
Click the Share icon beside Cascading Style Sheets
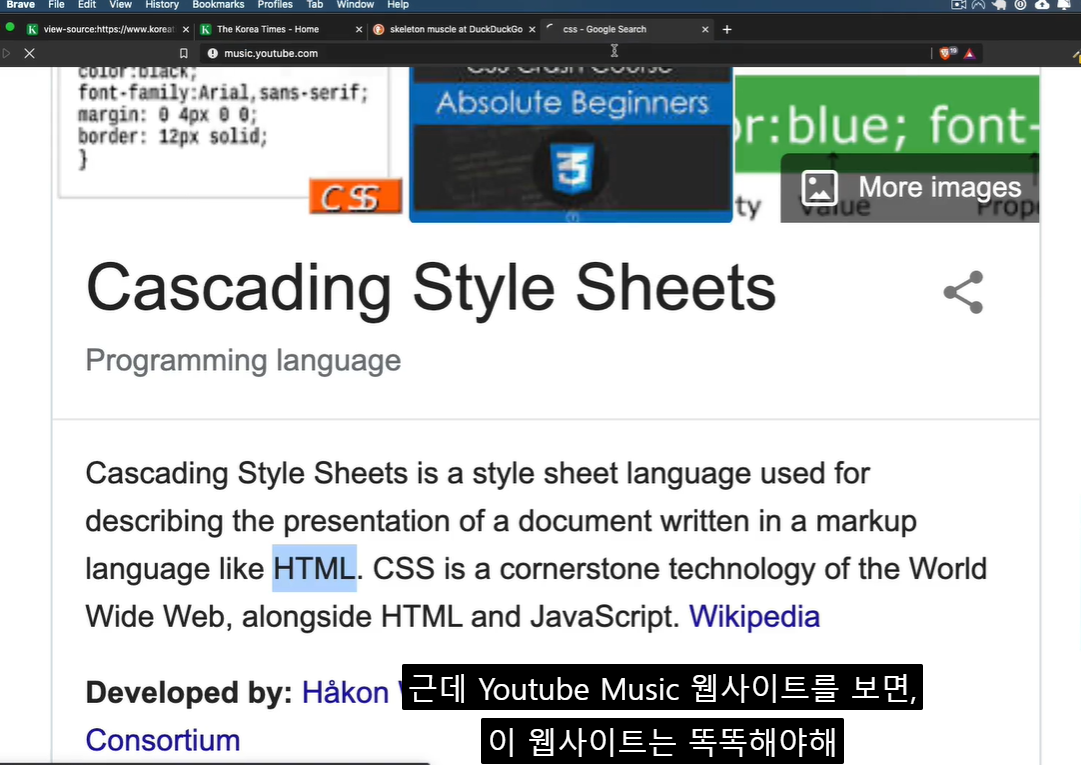pyautogui.click(x=963, y=292)
